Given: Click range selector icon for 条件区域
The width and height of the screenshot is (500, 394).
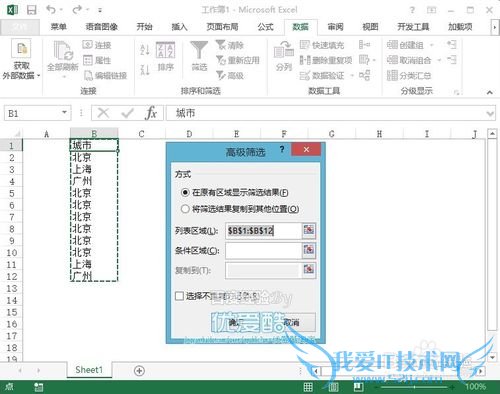Looking at the screenshot, I should 309,250.
